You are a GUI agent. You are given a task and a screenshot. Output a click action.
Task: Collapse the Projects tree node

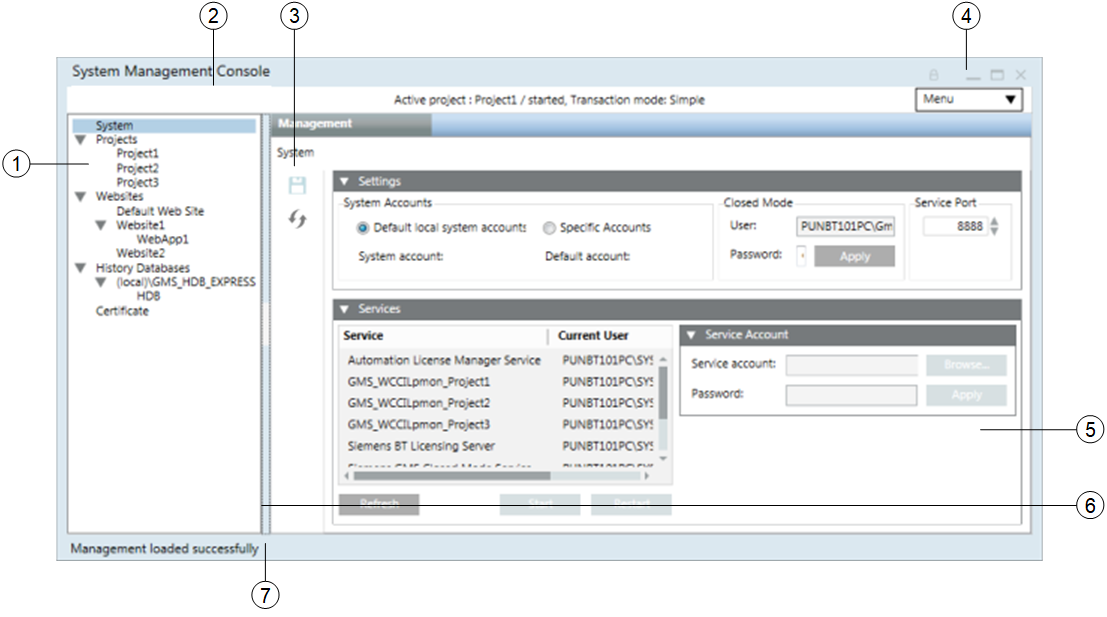pos(81,139)
